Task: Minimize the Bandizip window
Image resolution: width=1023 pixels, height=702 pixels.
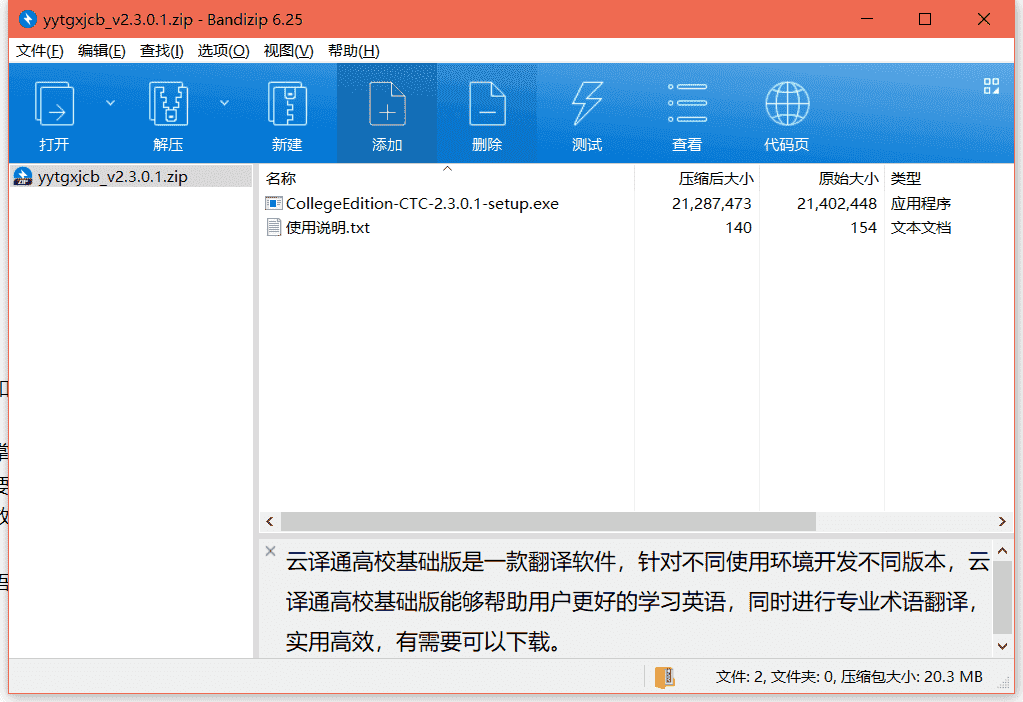Action: coord(867,19)
